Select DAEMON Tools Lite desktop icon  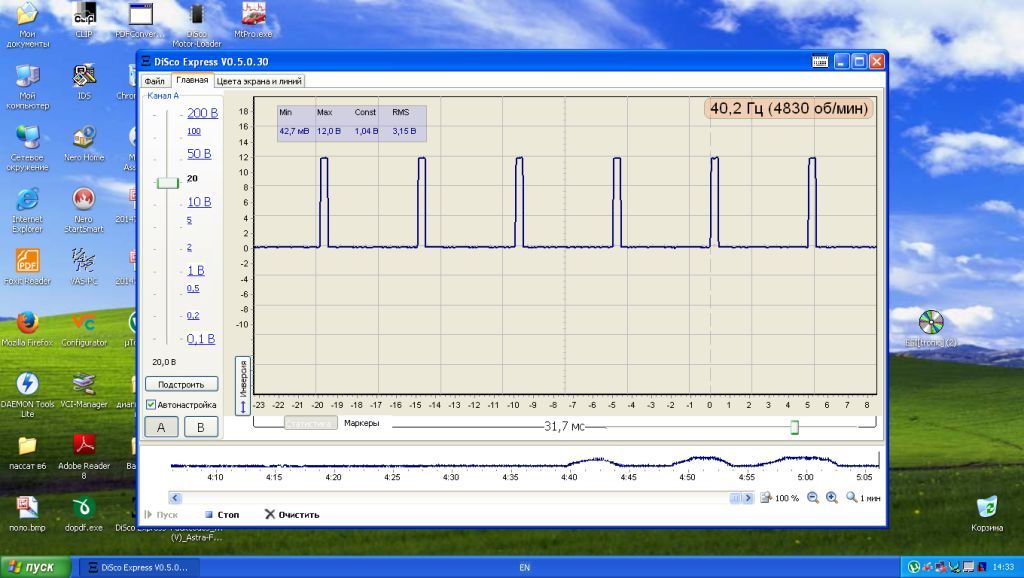[27, 395]
